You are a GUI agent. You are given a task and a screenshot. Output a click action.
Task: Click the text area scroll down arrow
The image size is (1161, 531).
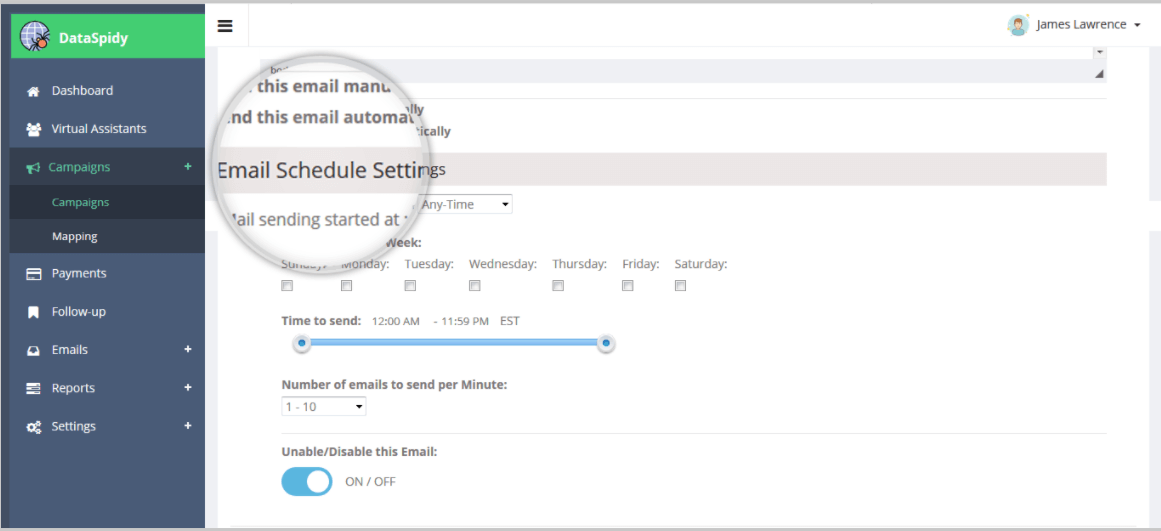click(1099, 53)
